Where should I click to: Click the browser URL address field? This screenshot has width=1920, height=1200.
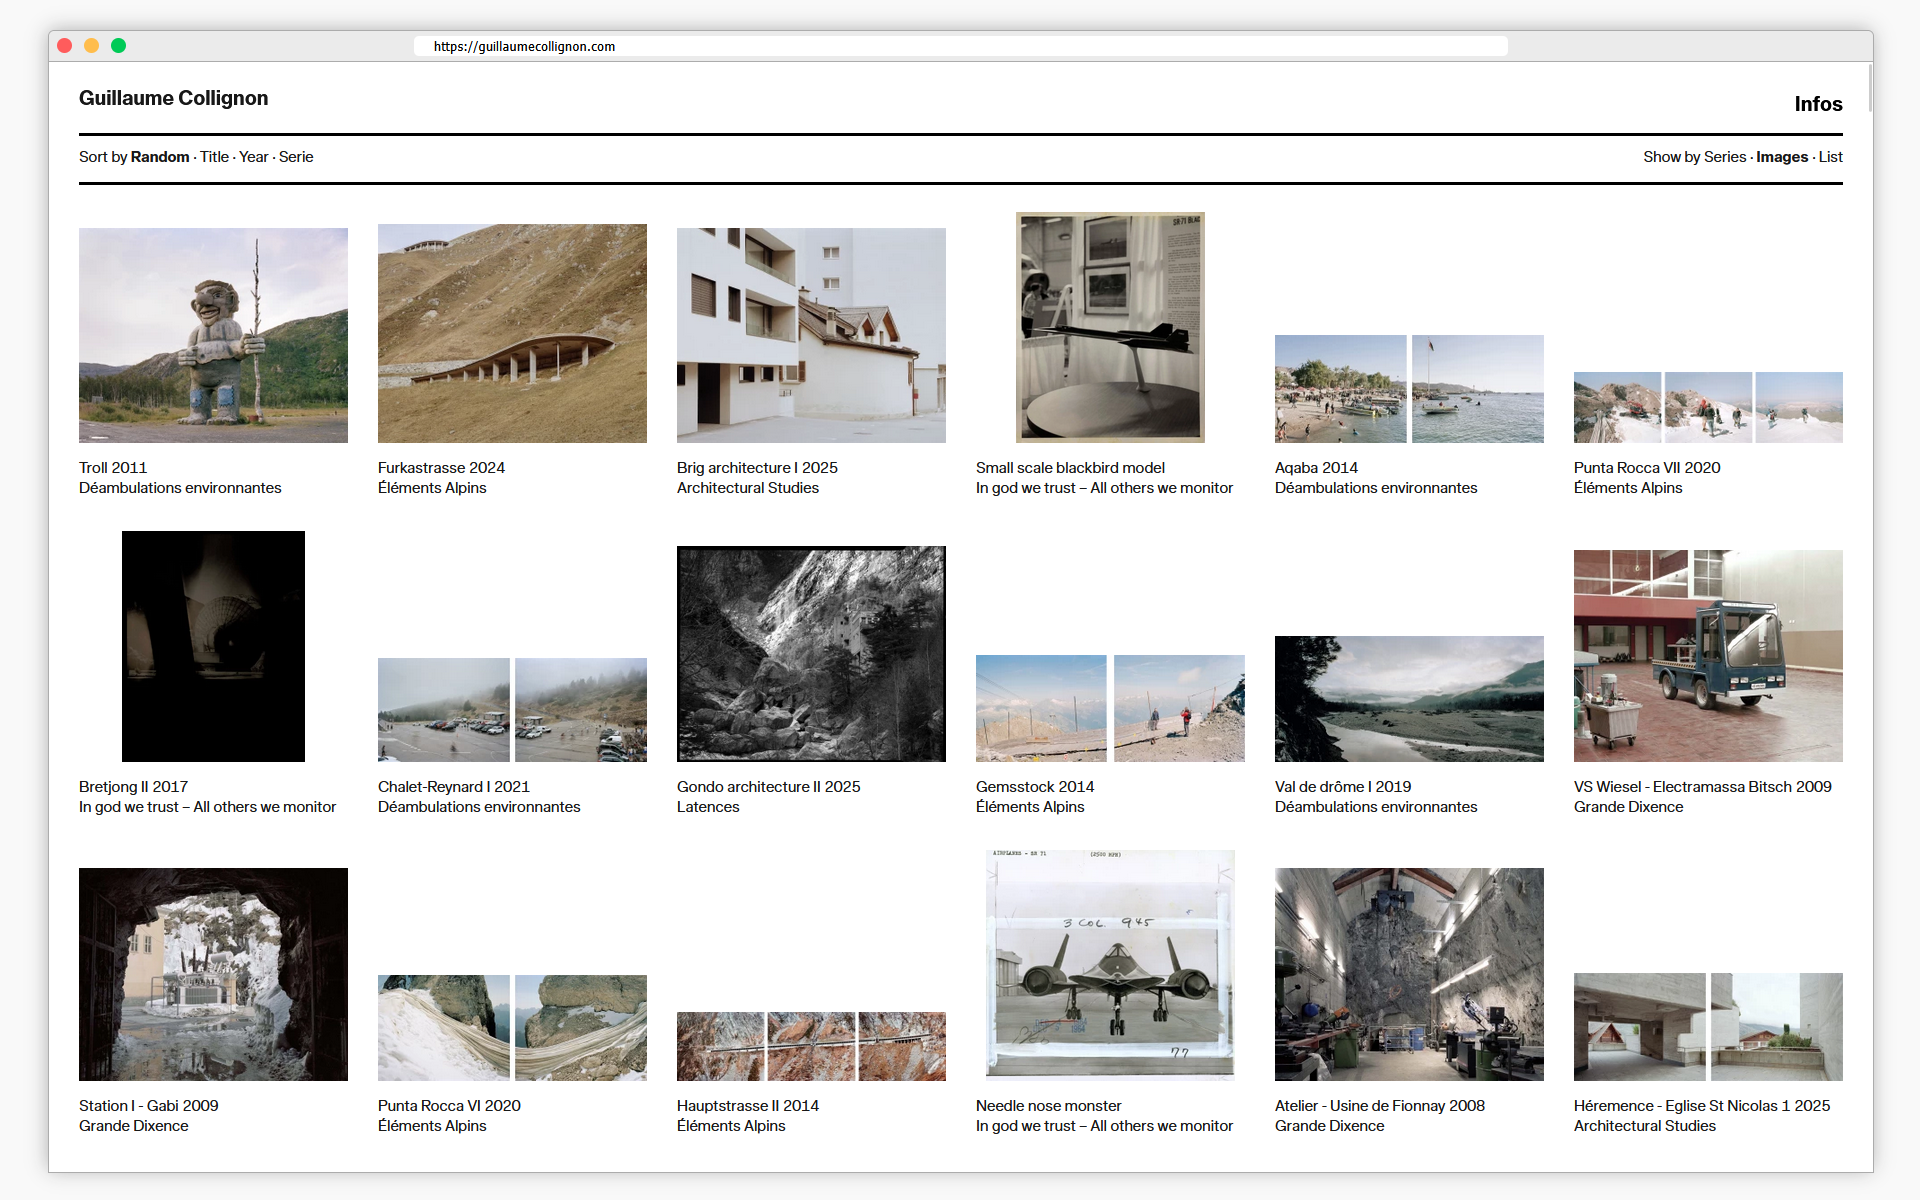pos(960,46)
